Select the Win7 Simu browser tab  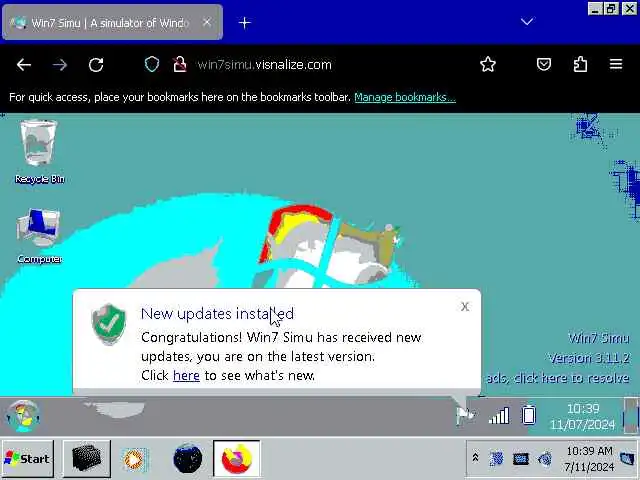click(x=112, y=22)
